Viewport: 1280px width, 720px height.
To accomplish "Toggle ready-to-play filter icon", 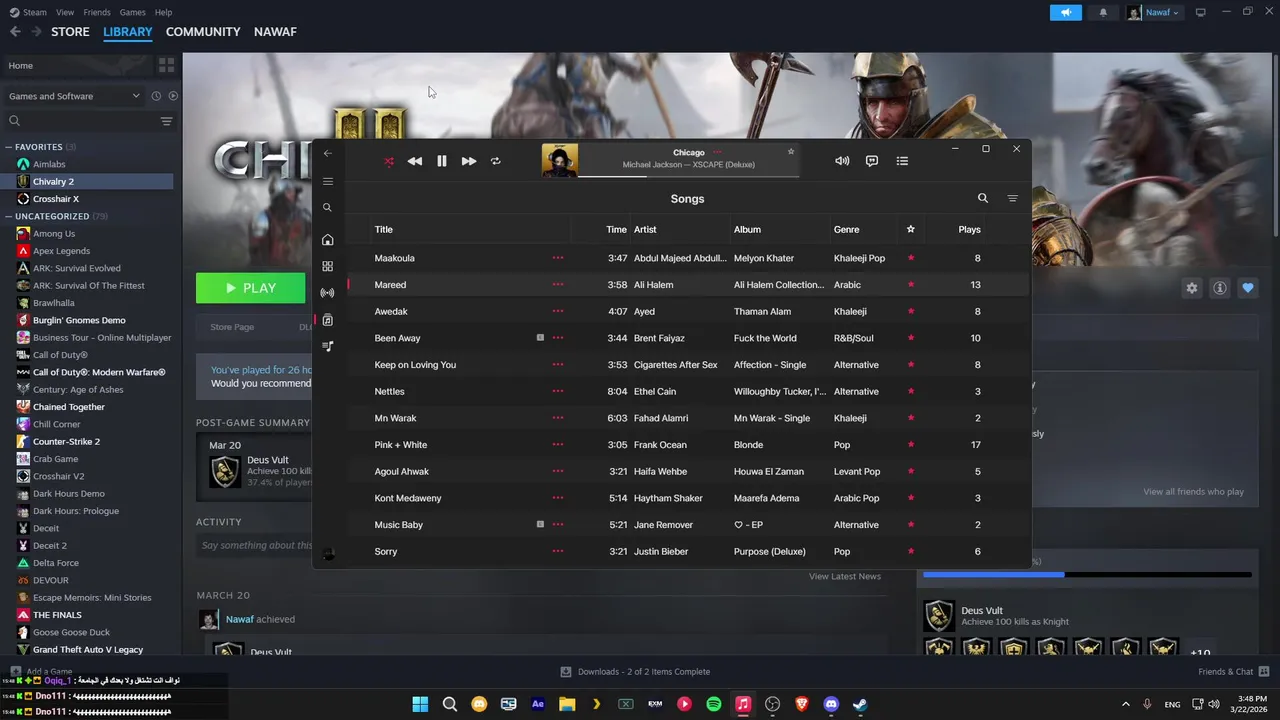I will point(173,96).
